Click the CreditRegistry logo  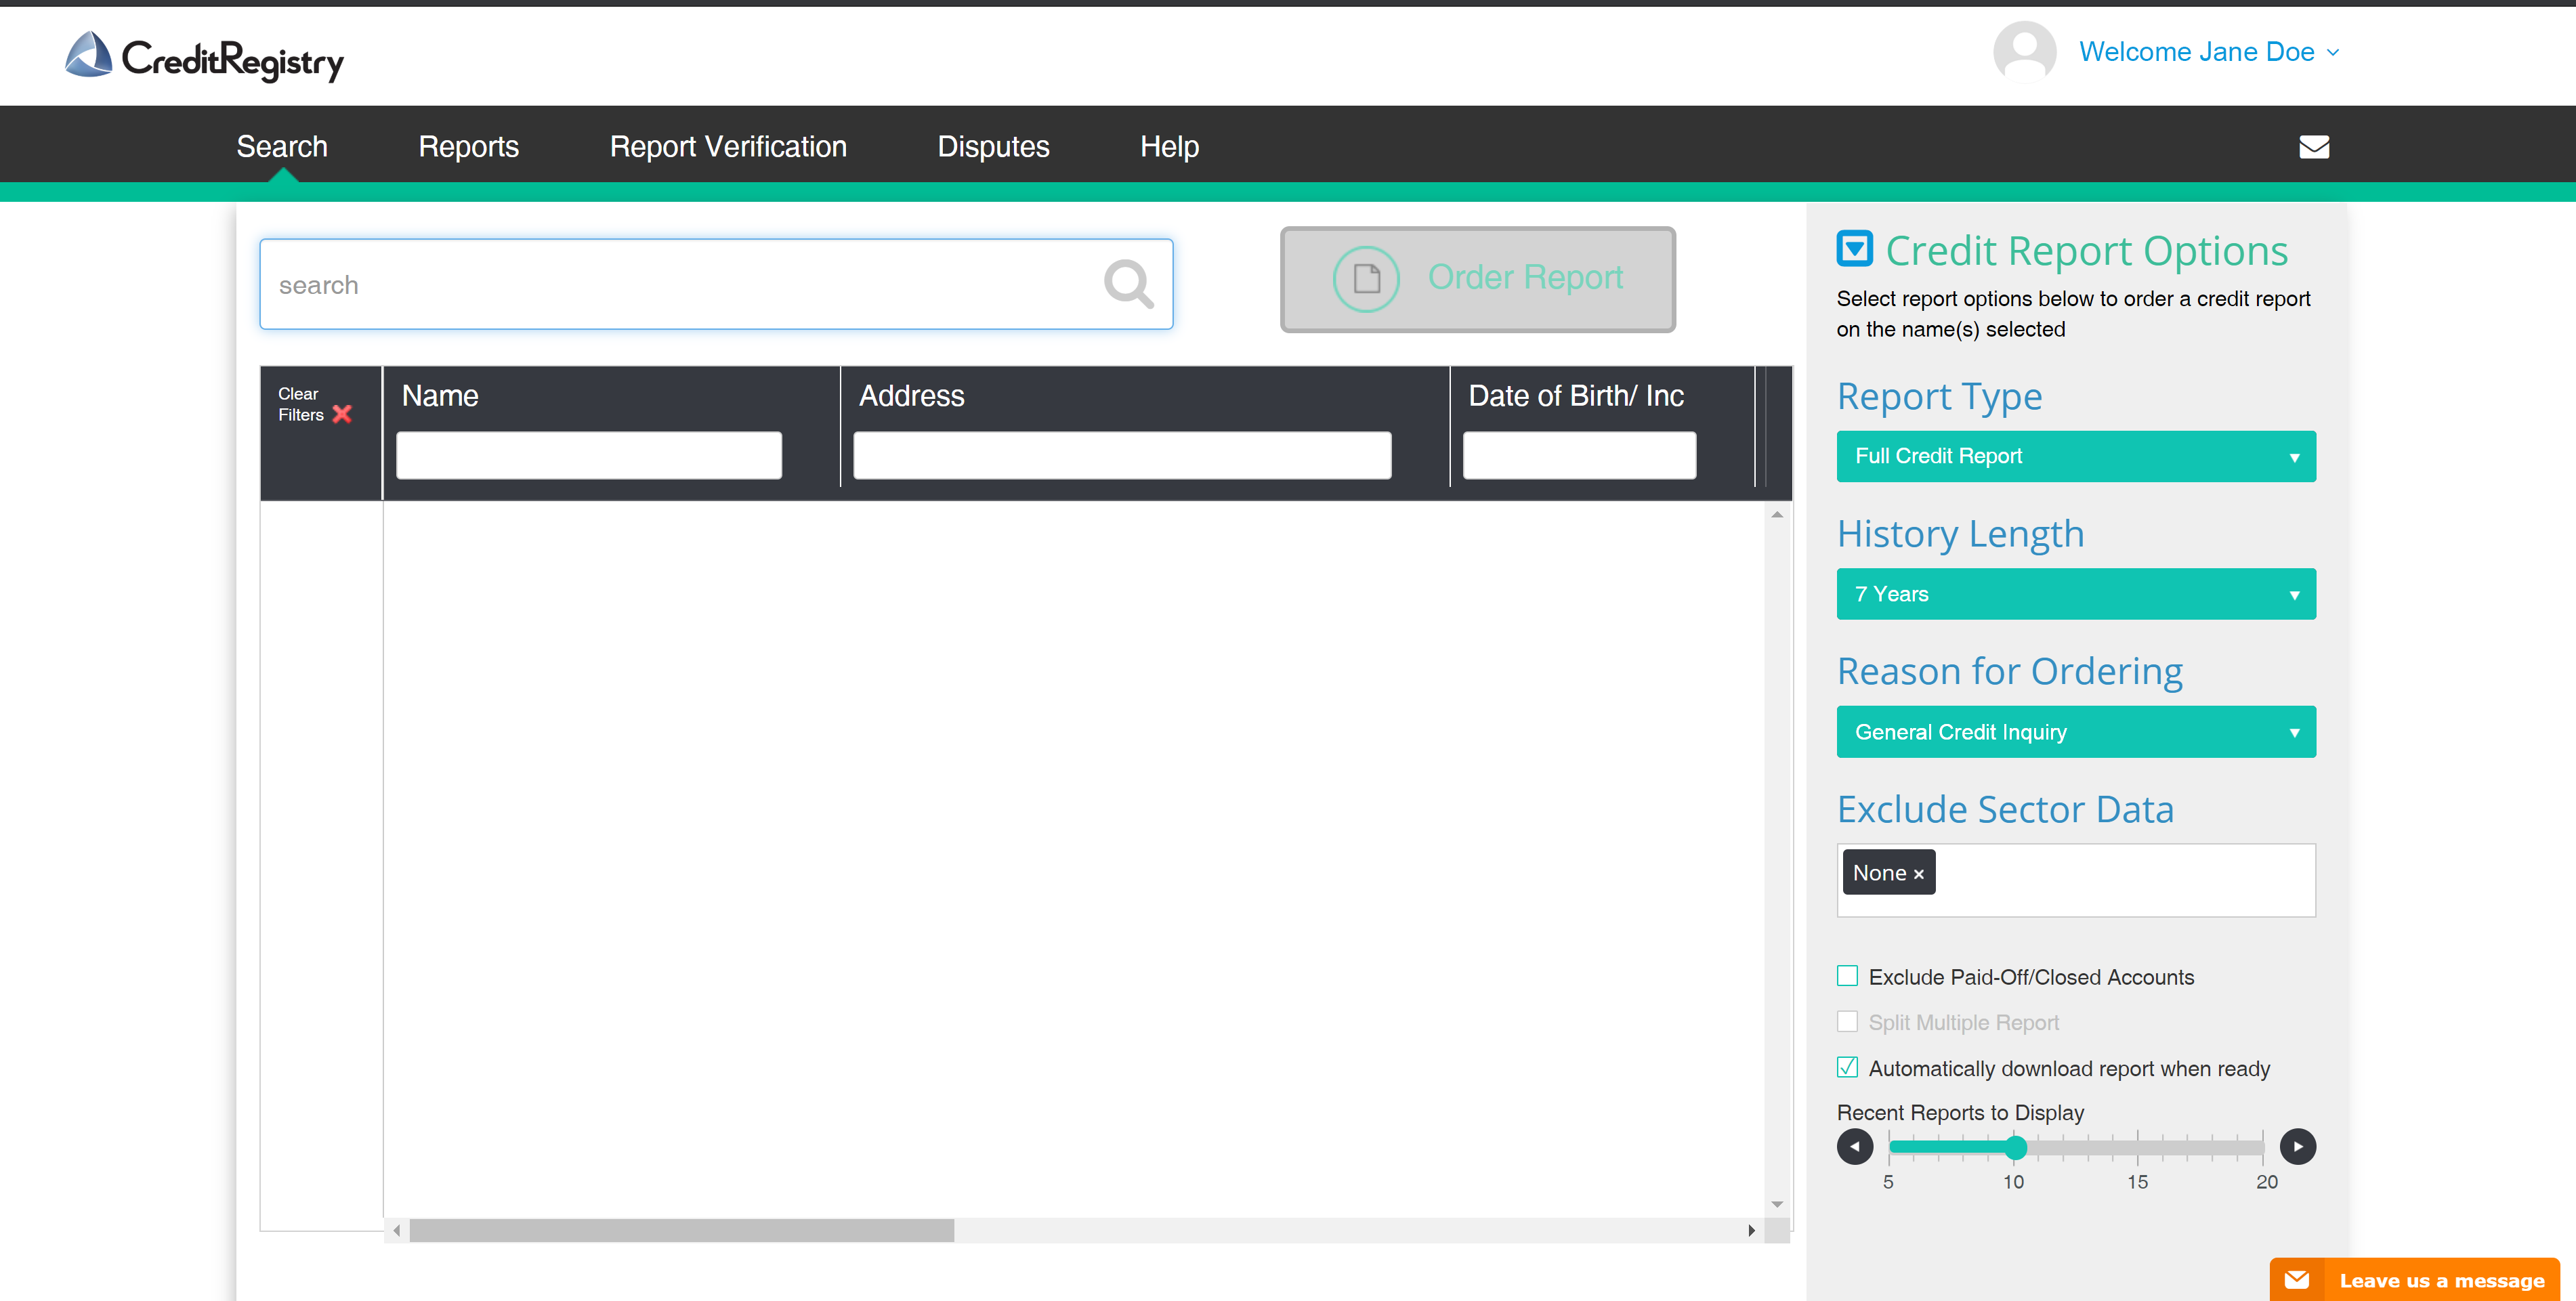tap(204, 57)
